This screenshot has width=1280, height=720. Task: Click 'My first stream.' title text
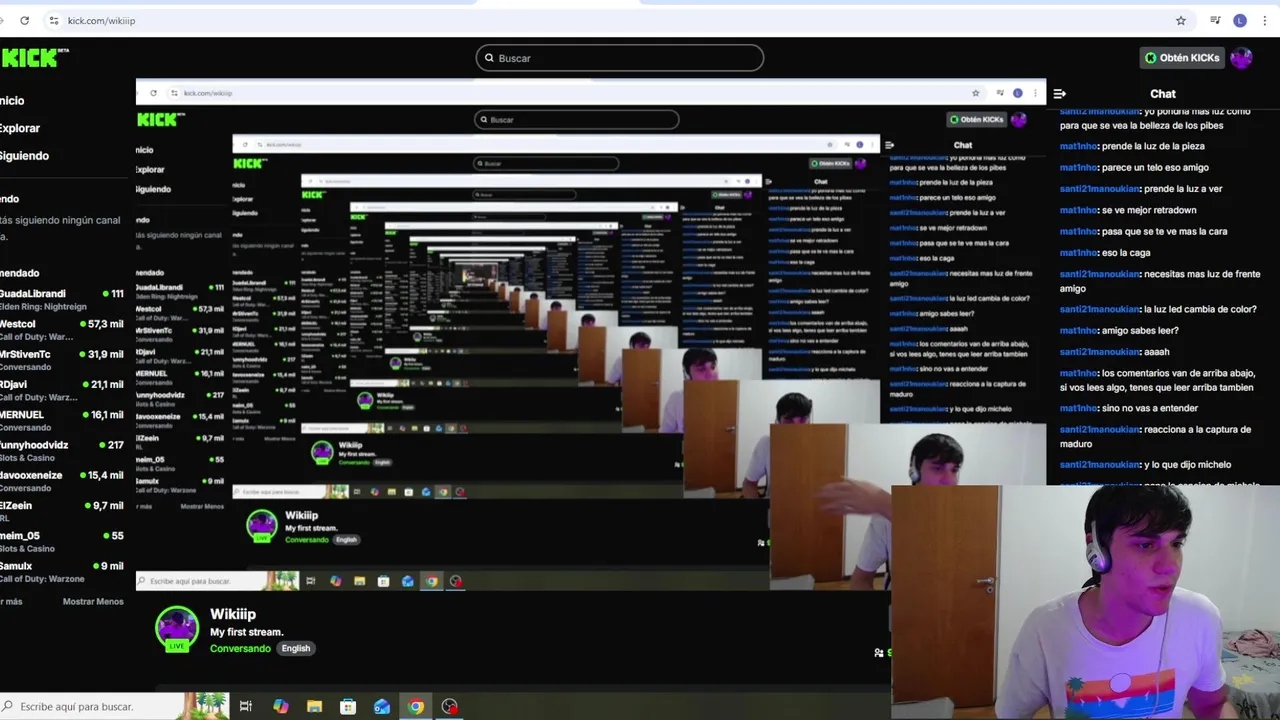click(247, 632)
